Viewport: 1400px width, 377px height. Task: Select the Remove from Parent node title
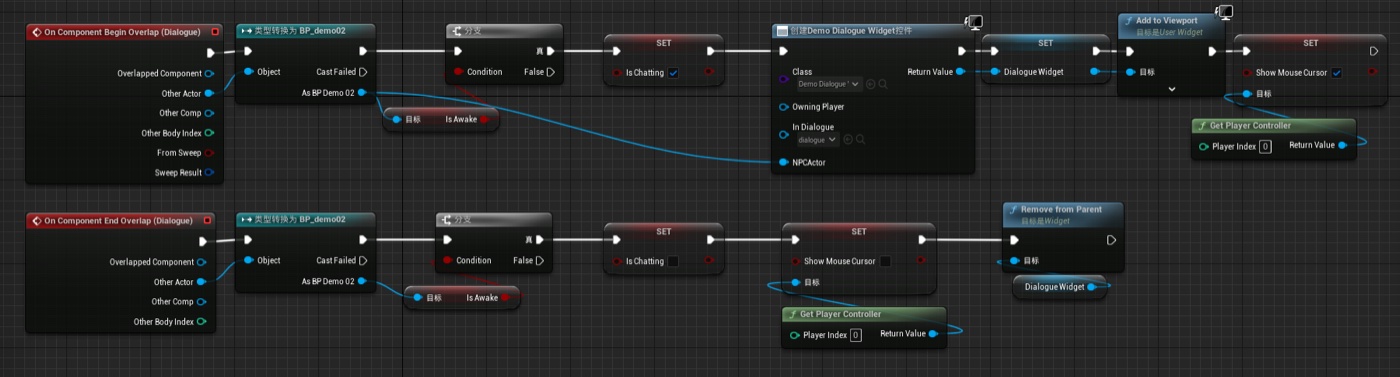tap(1061, 210)
